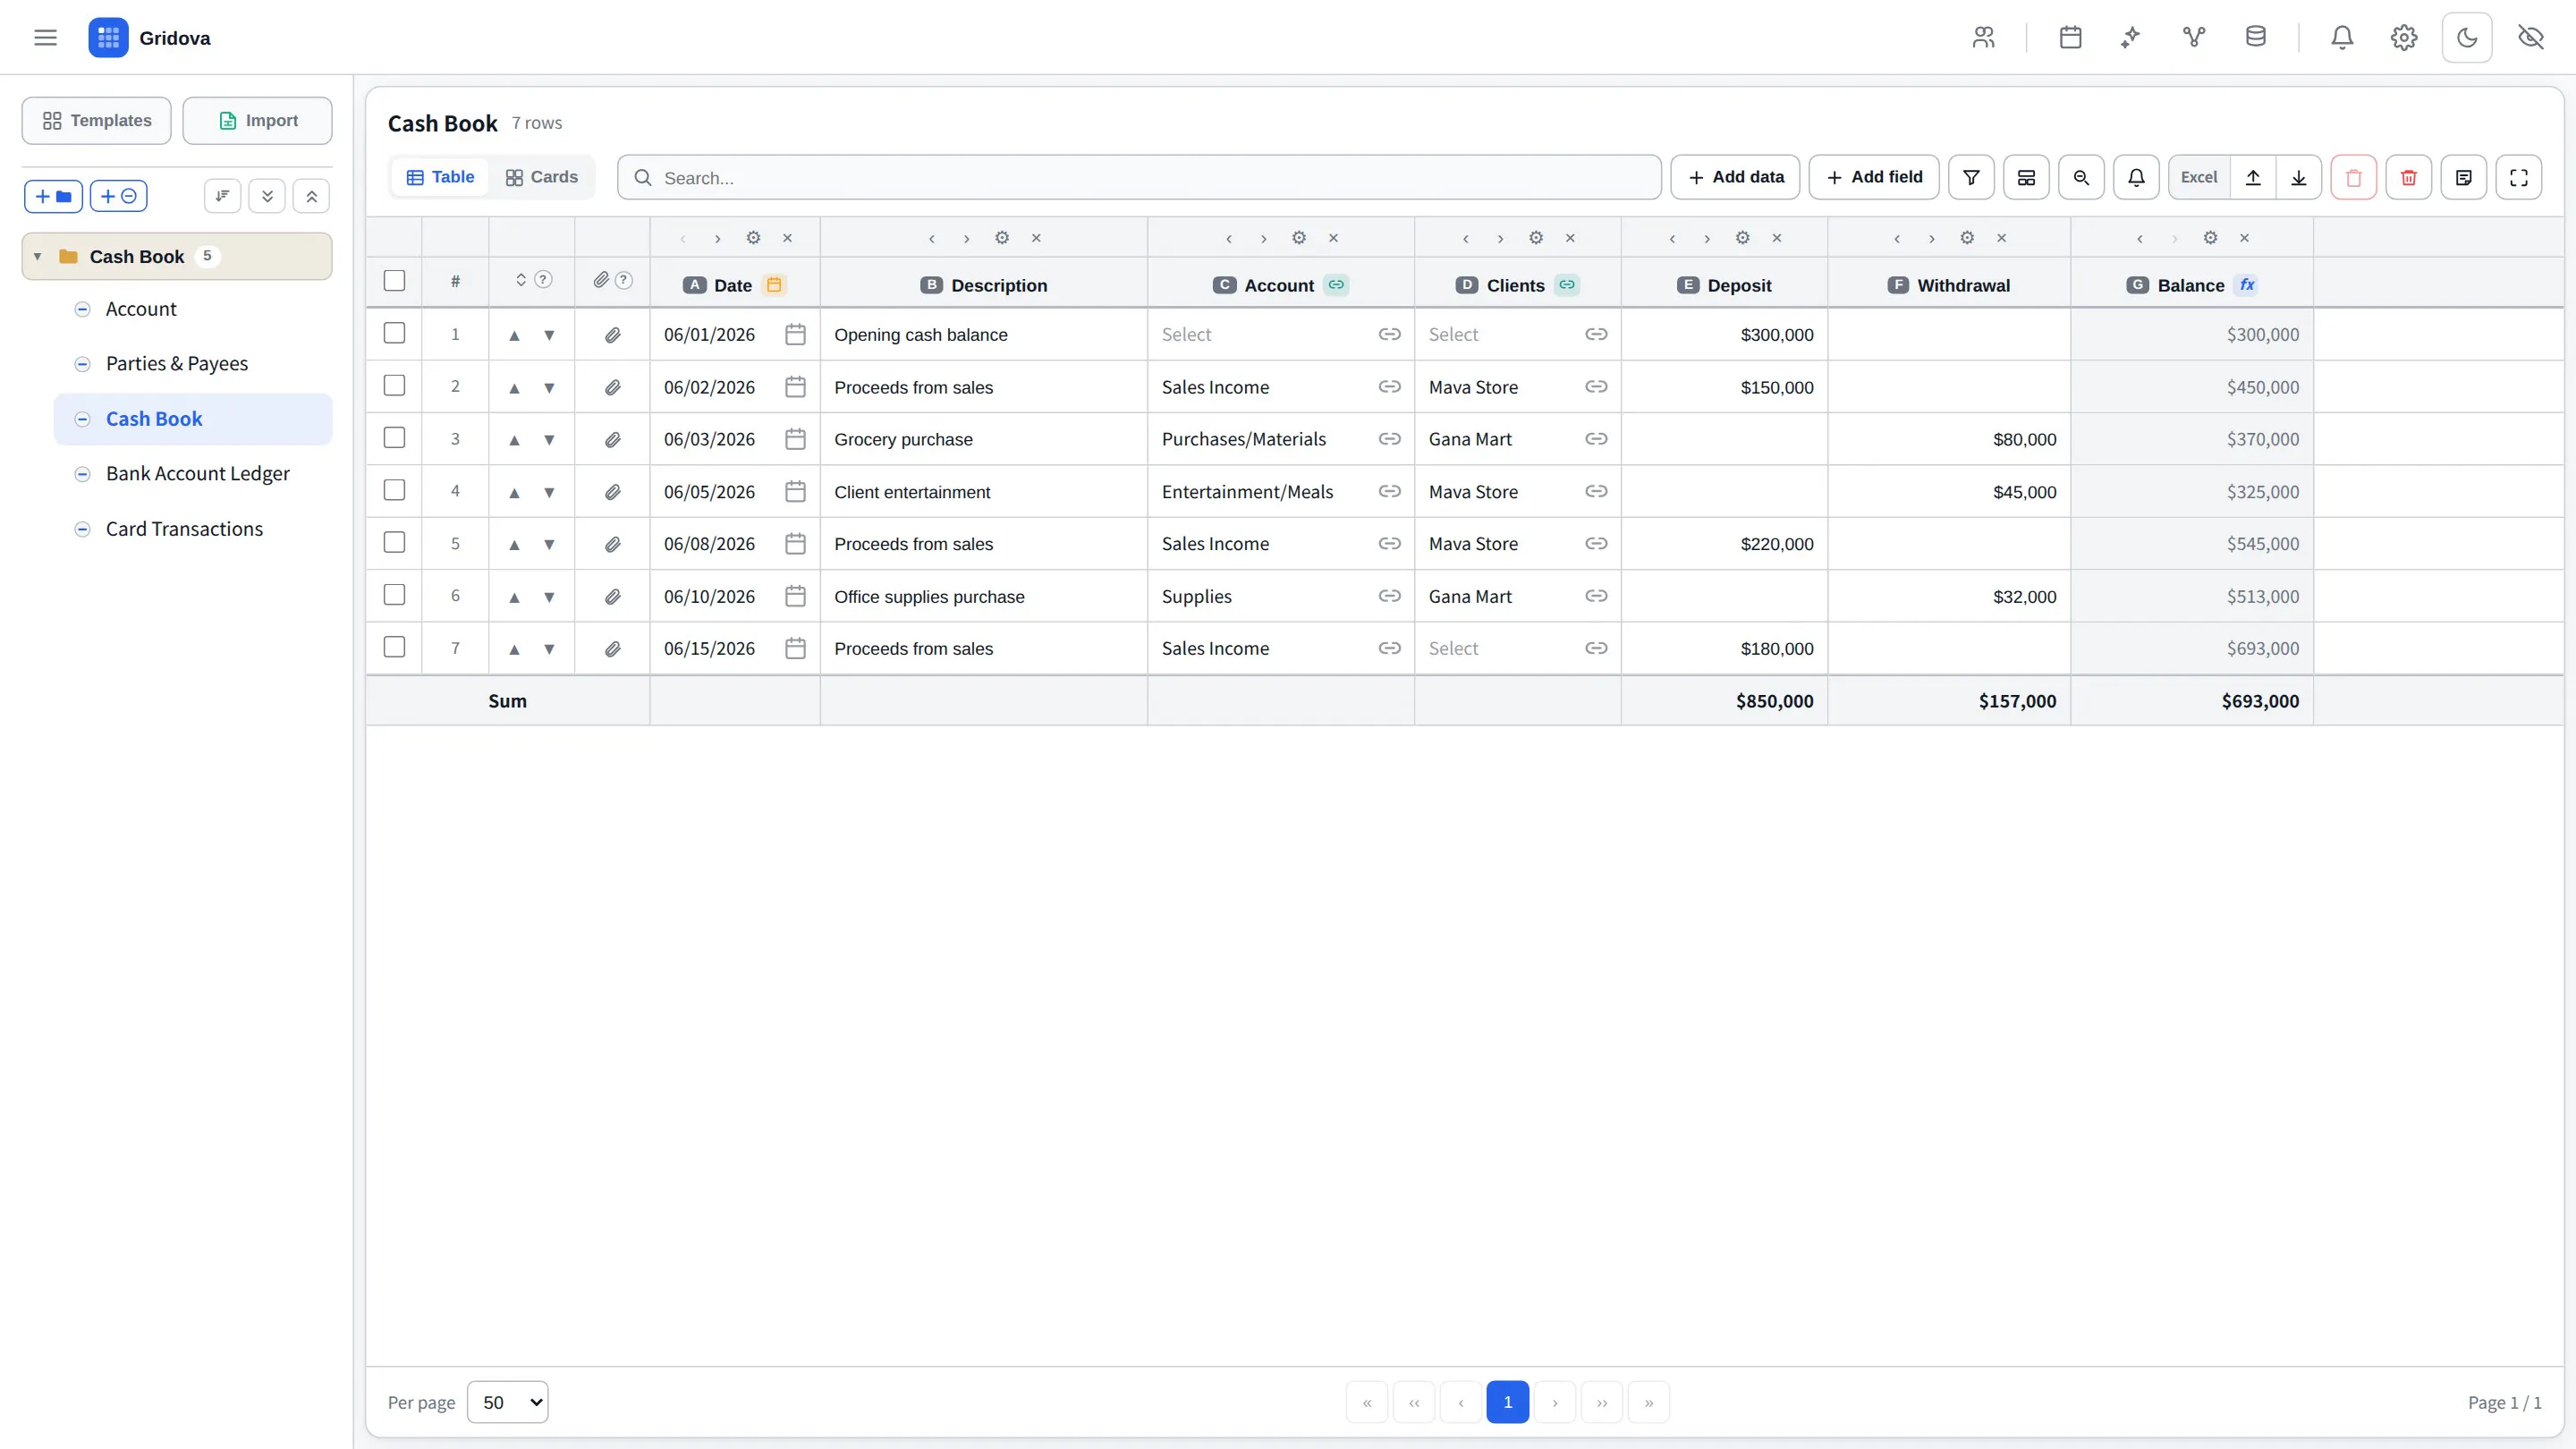The image size is (2576, 1449).
Task: Open the users icon in top bar
Action: pyautogui.click(x=1983, y=38)
